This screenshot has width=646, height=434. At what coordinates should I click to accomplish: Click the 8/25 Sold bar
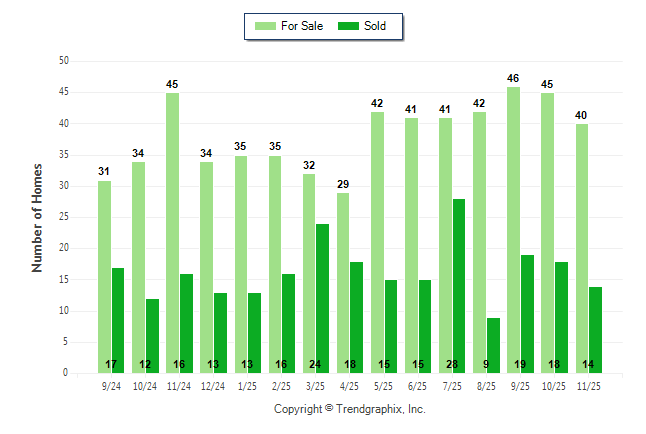[493, 344]
